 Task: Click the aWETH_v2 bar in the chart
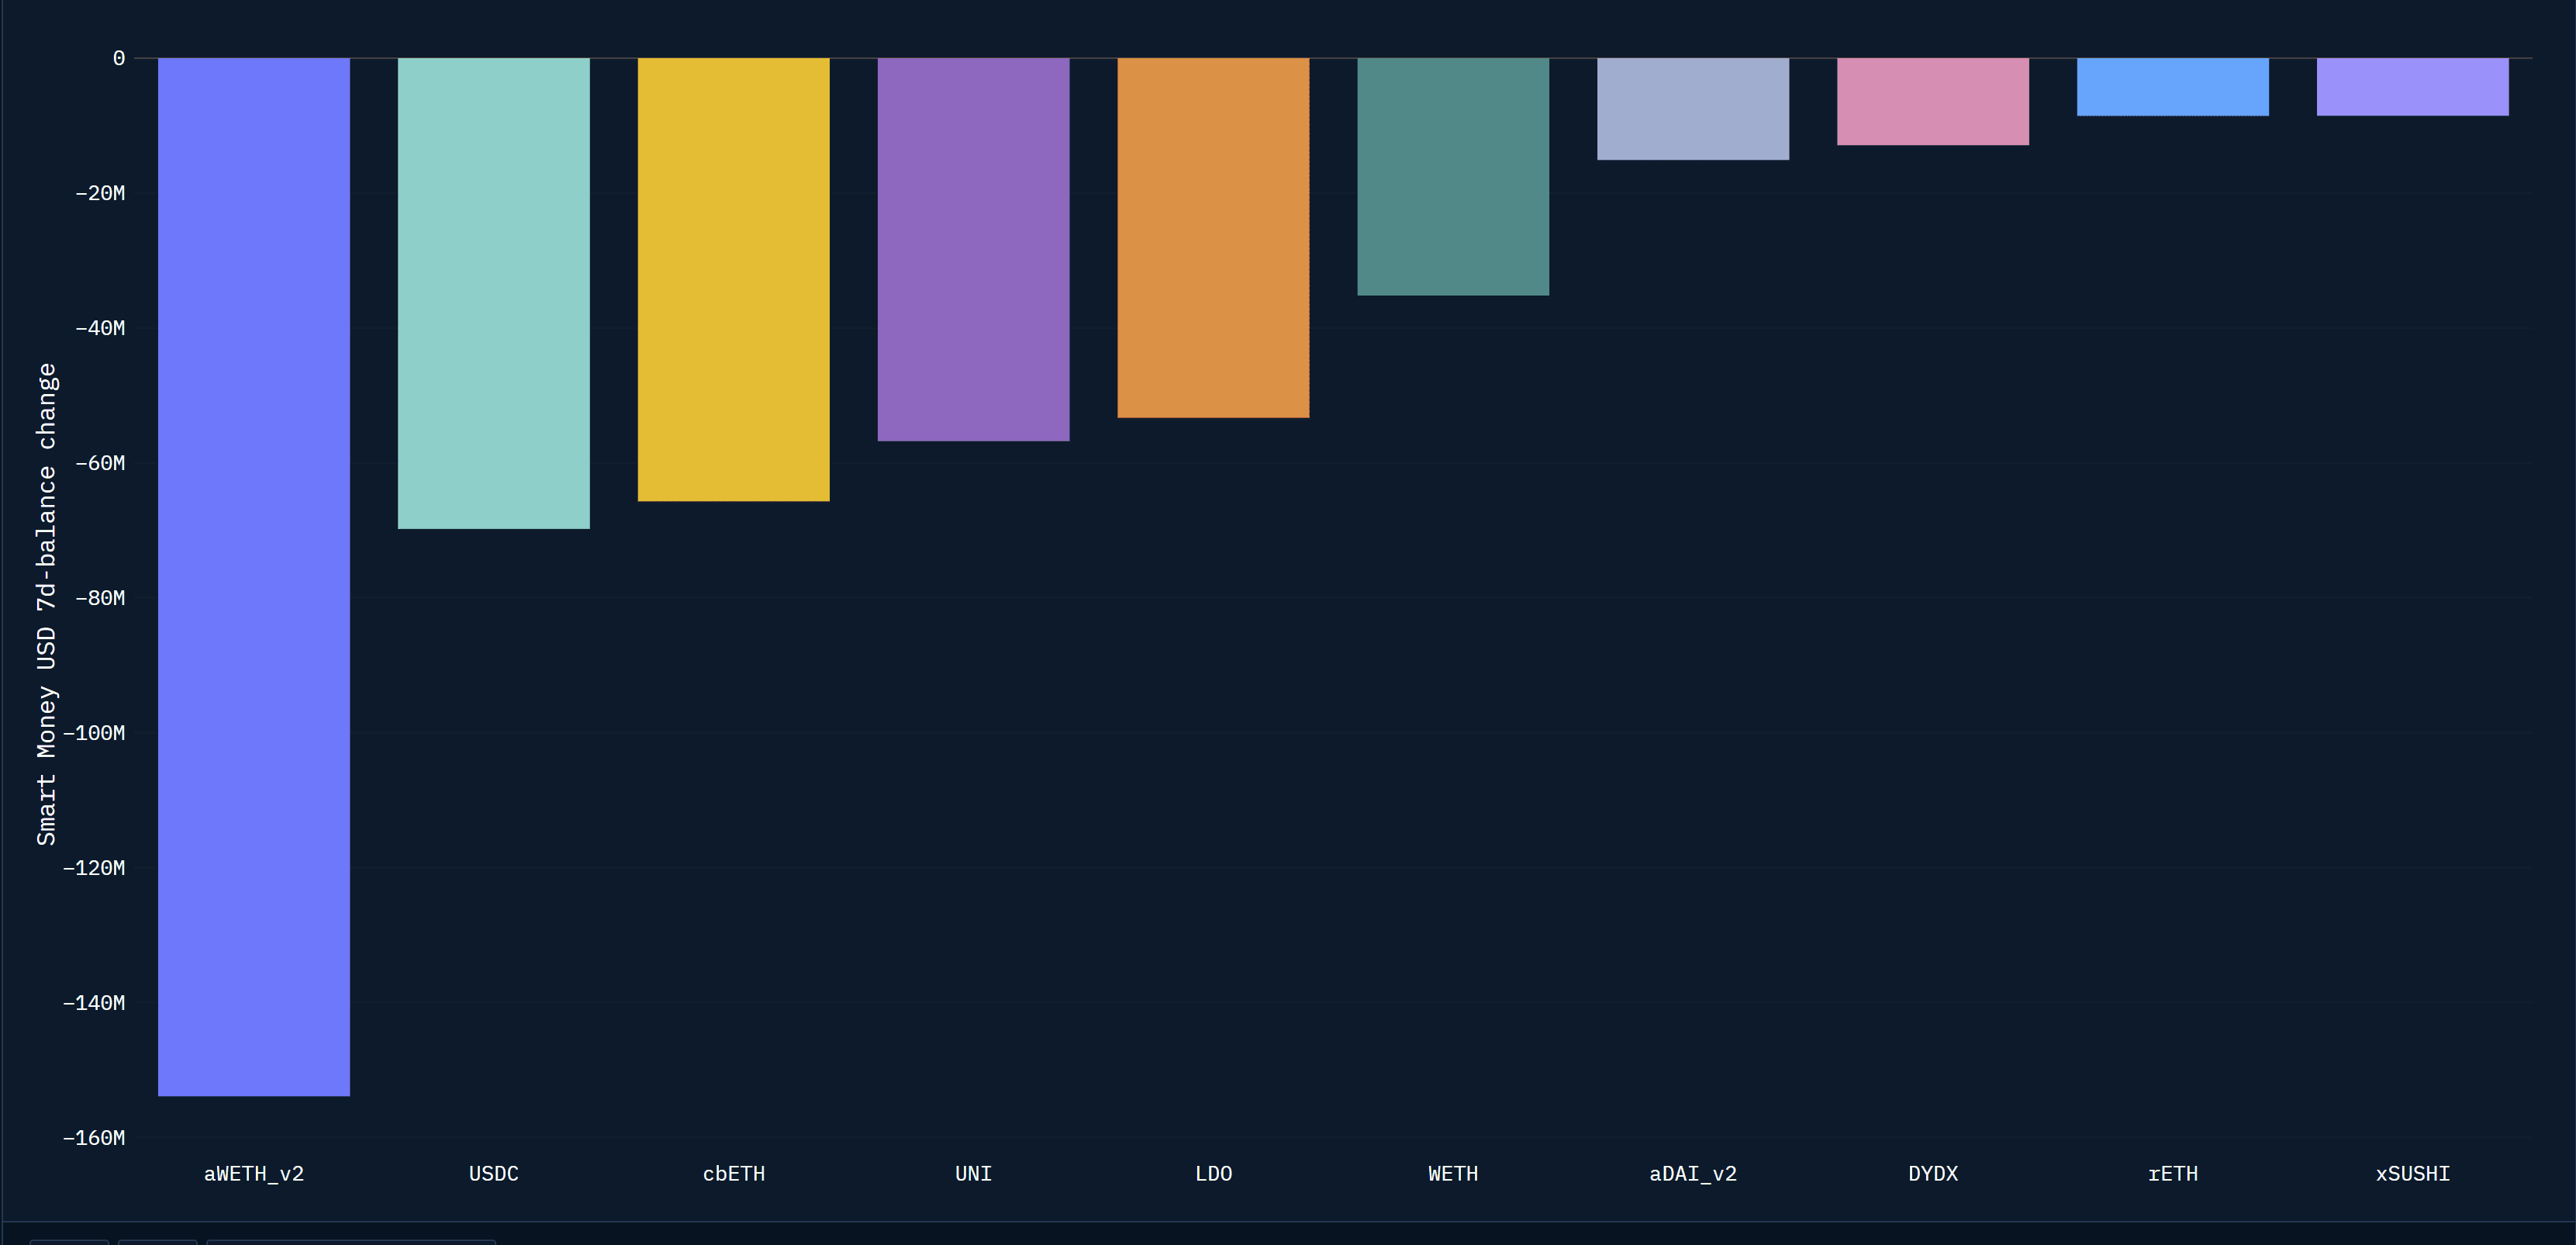pyautogui.click(x=254, y=576)
